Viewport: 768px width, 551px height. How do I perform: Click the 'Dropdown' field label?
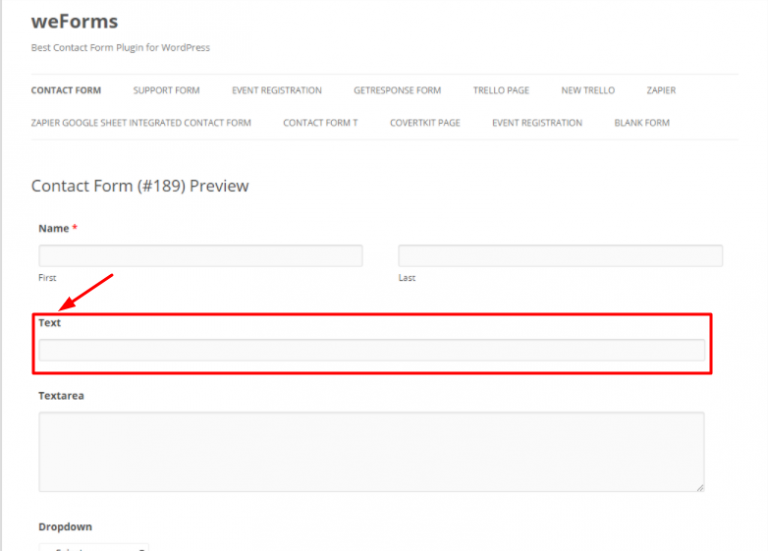(x=65, y=527)
